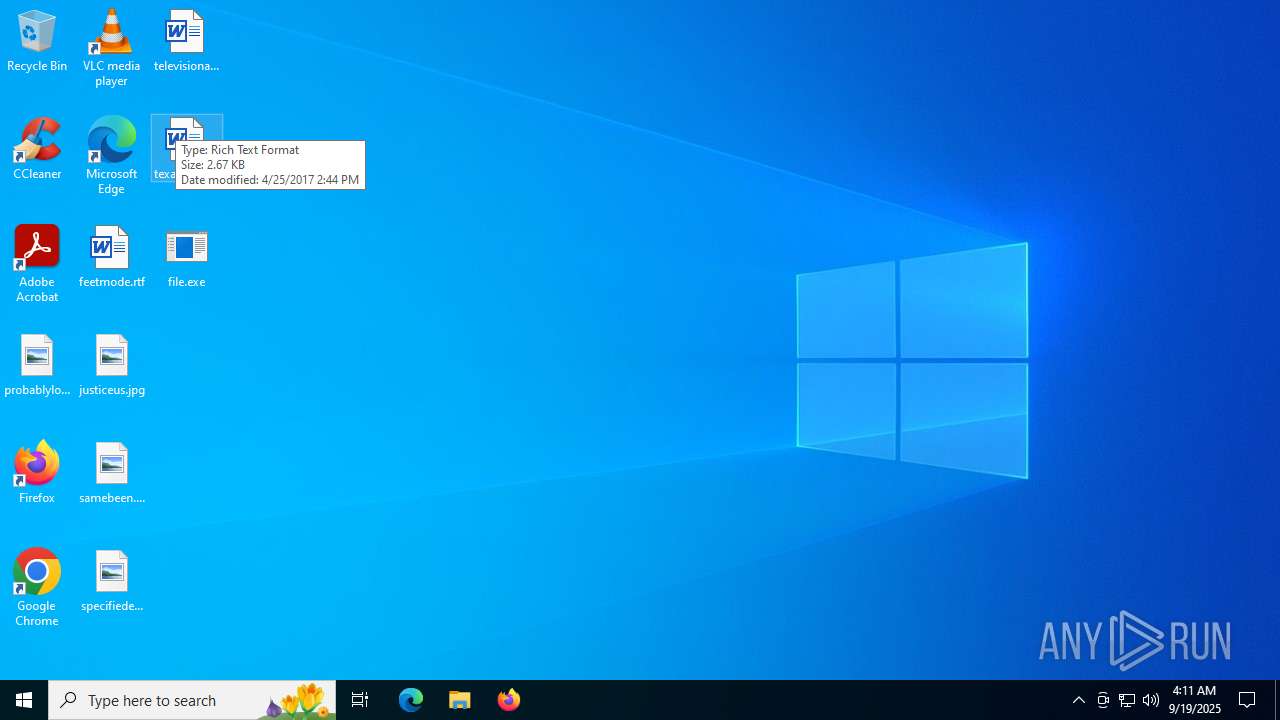Select the probablylo... image file
This screenshot has height=720, width=1280.
(x=37, y=366)
